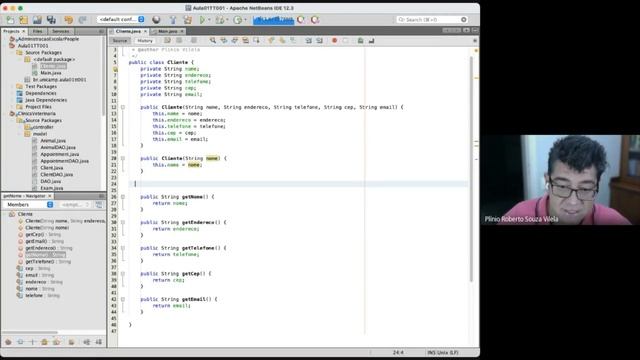640x360 pixels.
Task: Click the Redo toolbar icon
Action: point(82,20)
